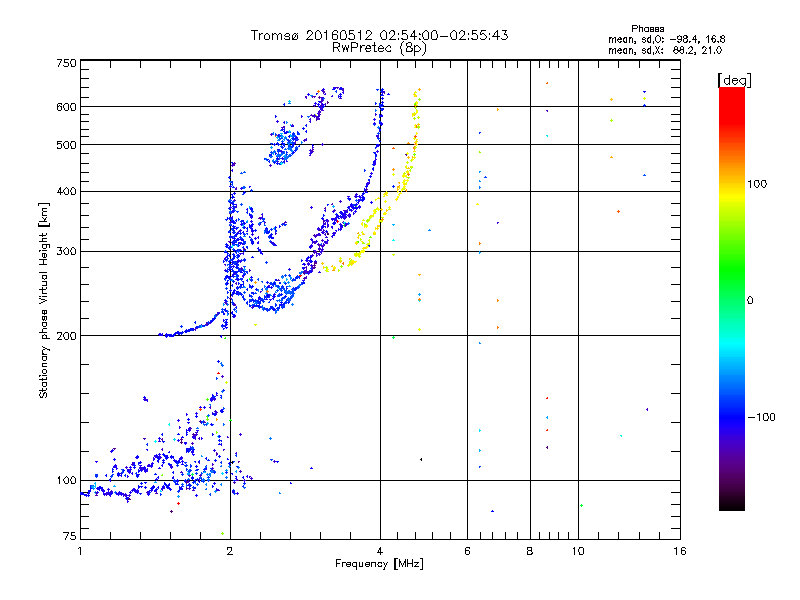Image resolution: width=800 pixels, height=600 pixels.
Task: Click the x-axis tick label '16'
Action: click(x=680, y=551)
